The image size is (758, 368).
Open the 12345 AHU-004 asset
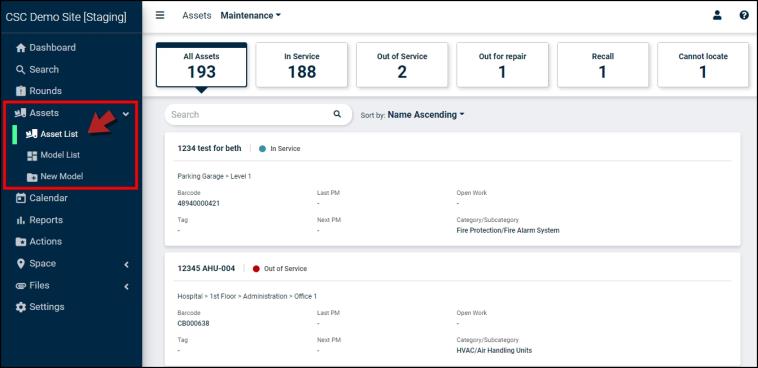click(206, 268)
